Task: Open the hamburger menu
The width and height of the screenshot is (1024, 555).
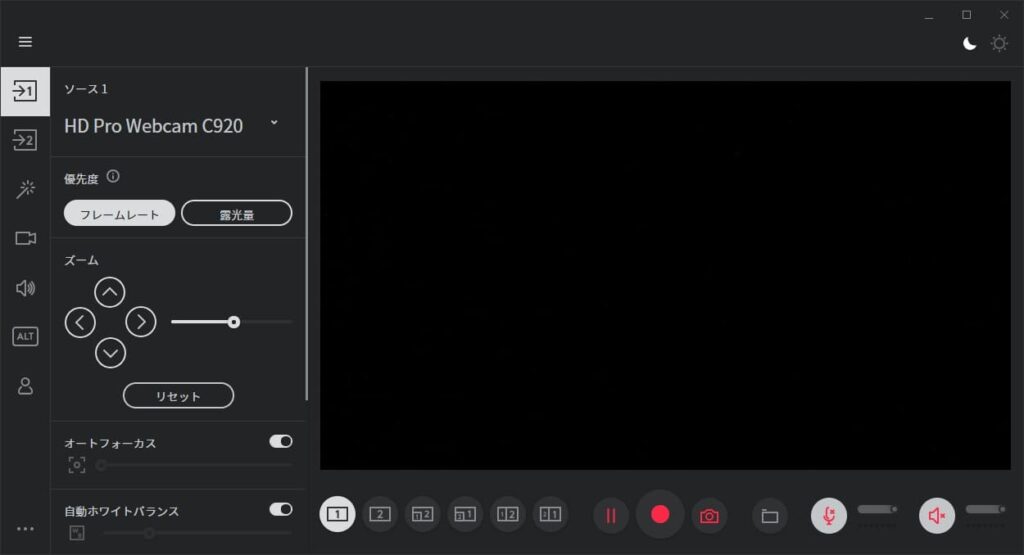Action: [x=25, y=42]
